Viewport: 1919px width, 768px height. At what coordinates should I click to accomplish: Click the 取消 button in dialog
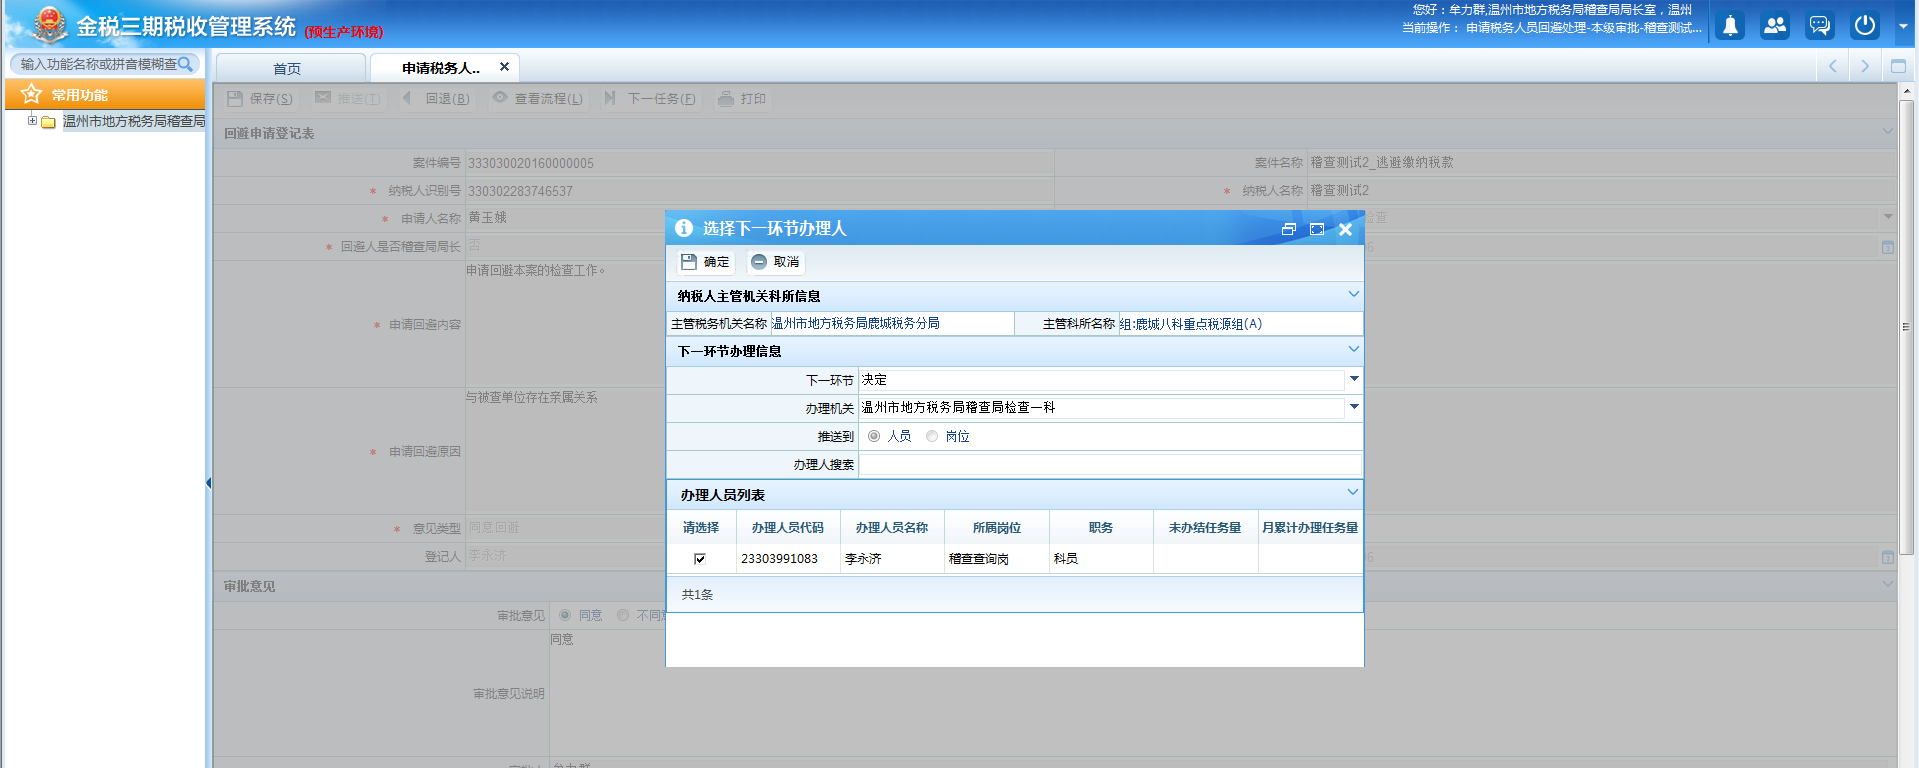775,262
